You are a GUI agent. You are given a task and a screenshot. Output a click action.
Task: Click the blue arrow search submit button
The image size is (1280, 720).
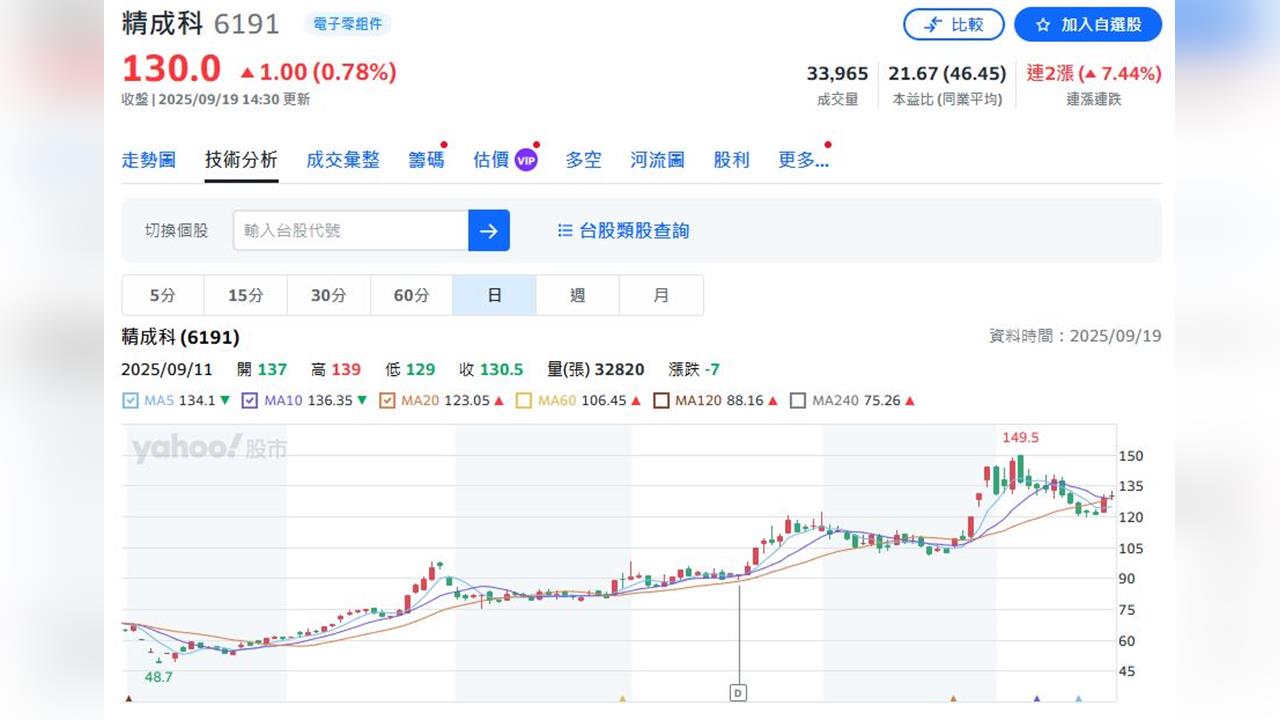(488, 231)
